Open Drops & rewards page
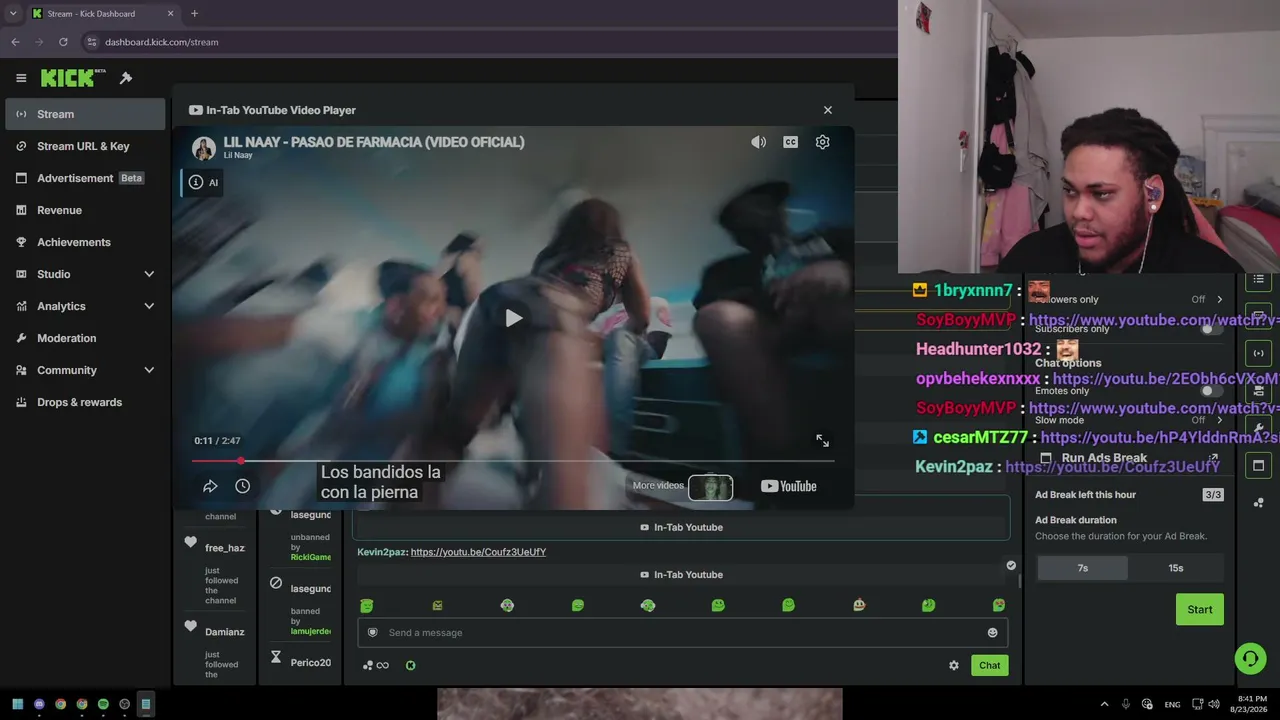Image resolution: width=1280 pixels, height=720 pixels. 85,402
